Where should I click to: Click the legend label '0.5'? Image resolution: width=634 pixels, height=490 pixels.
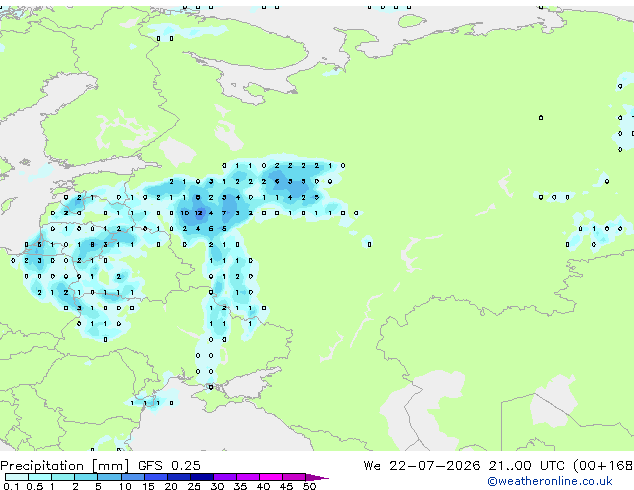click(34, 486)
